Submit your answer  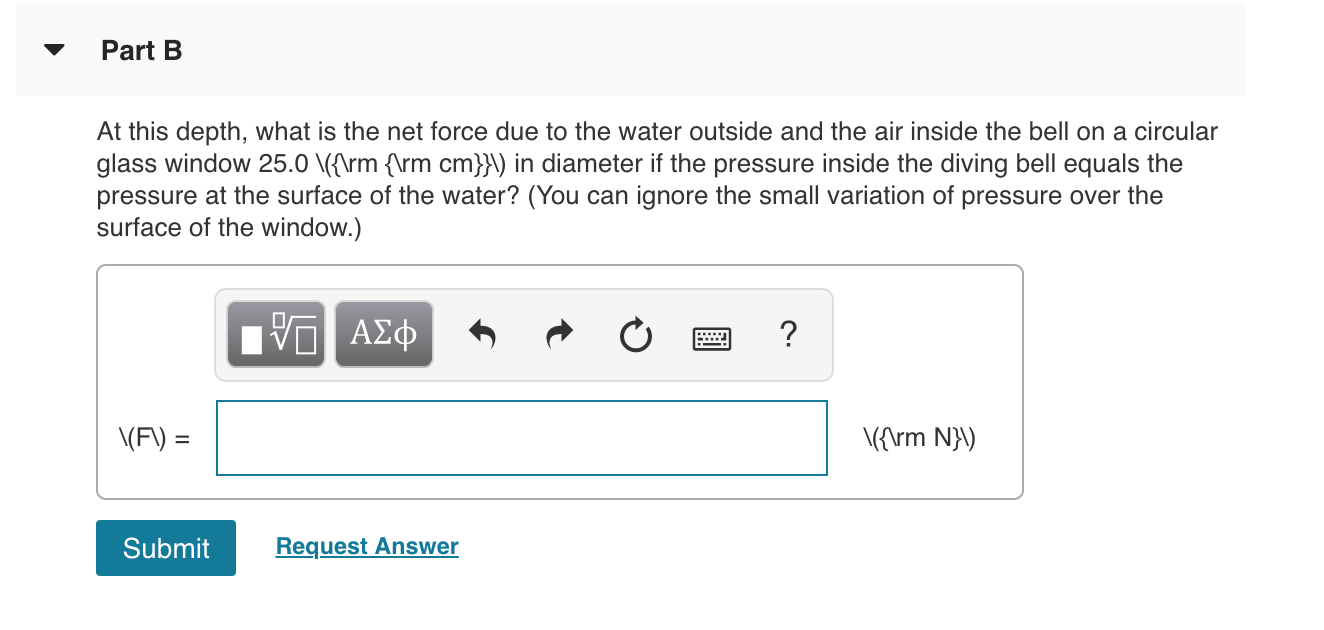tap(165, 547)
